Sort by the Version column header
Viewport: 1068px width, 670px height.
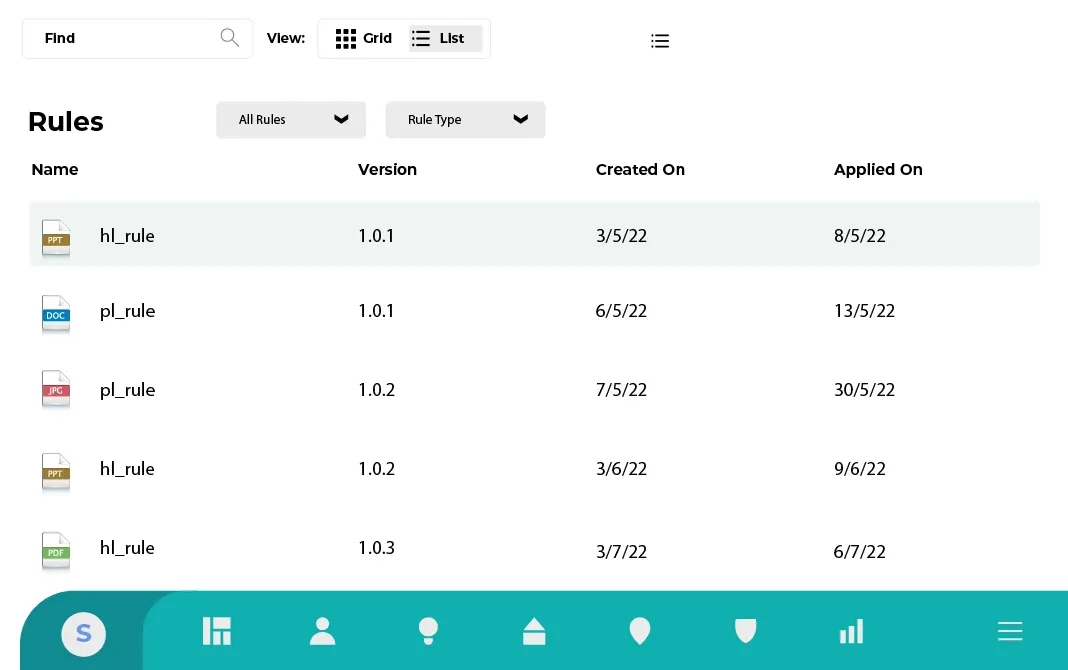pyautogui.click(x=387, y=170)
